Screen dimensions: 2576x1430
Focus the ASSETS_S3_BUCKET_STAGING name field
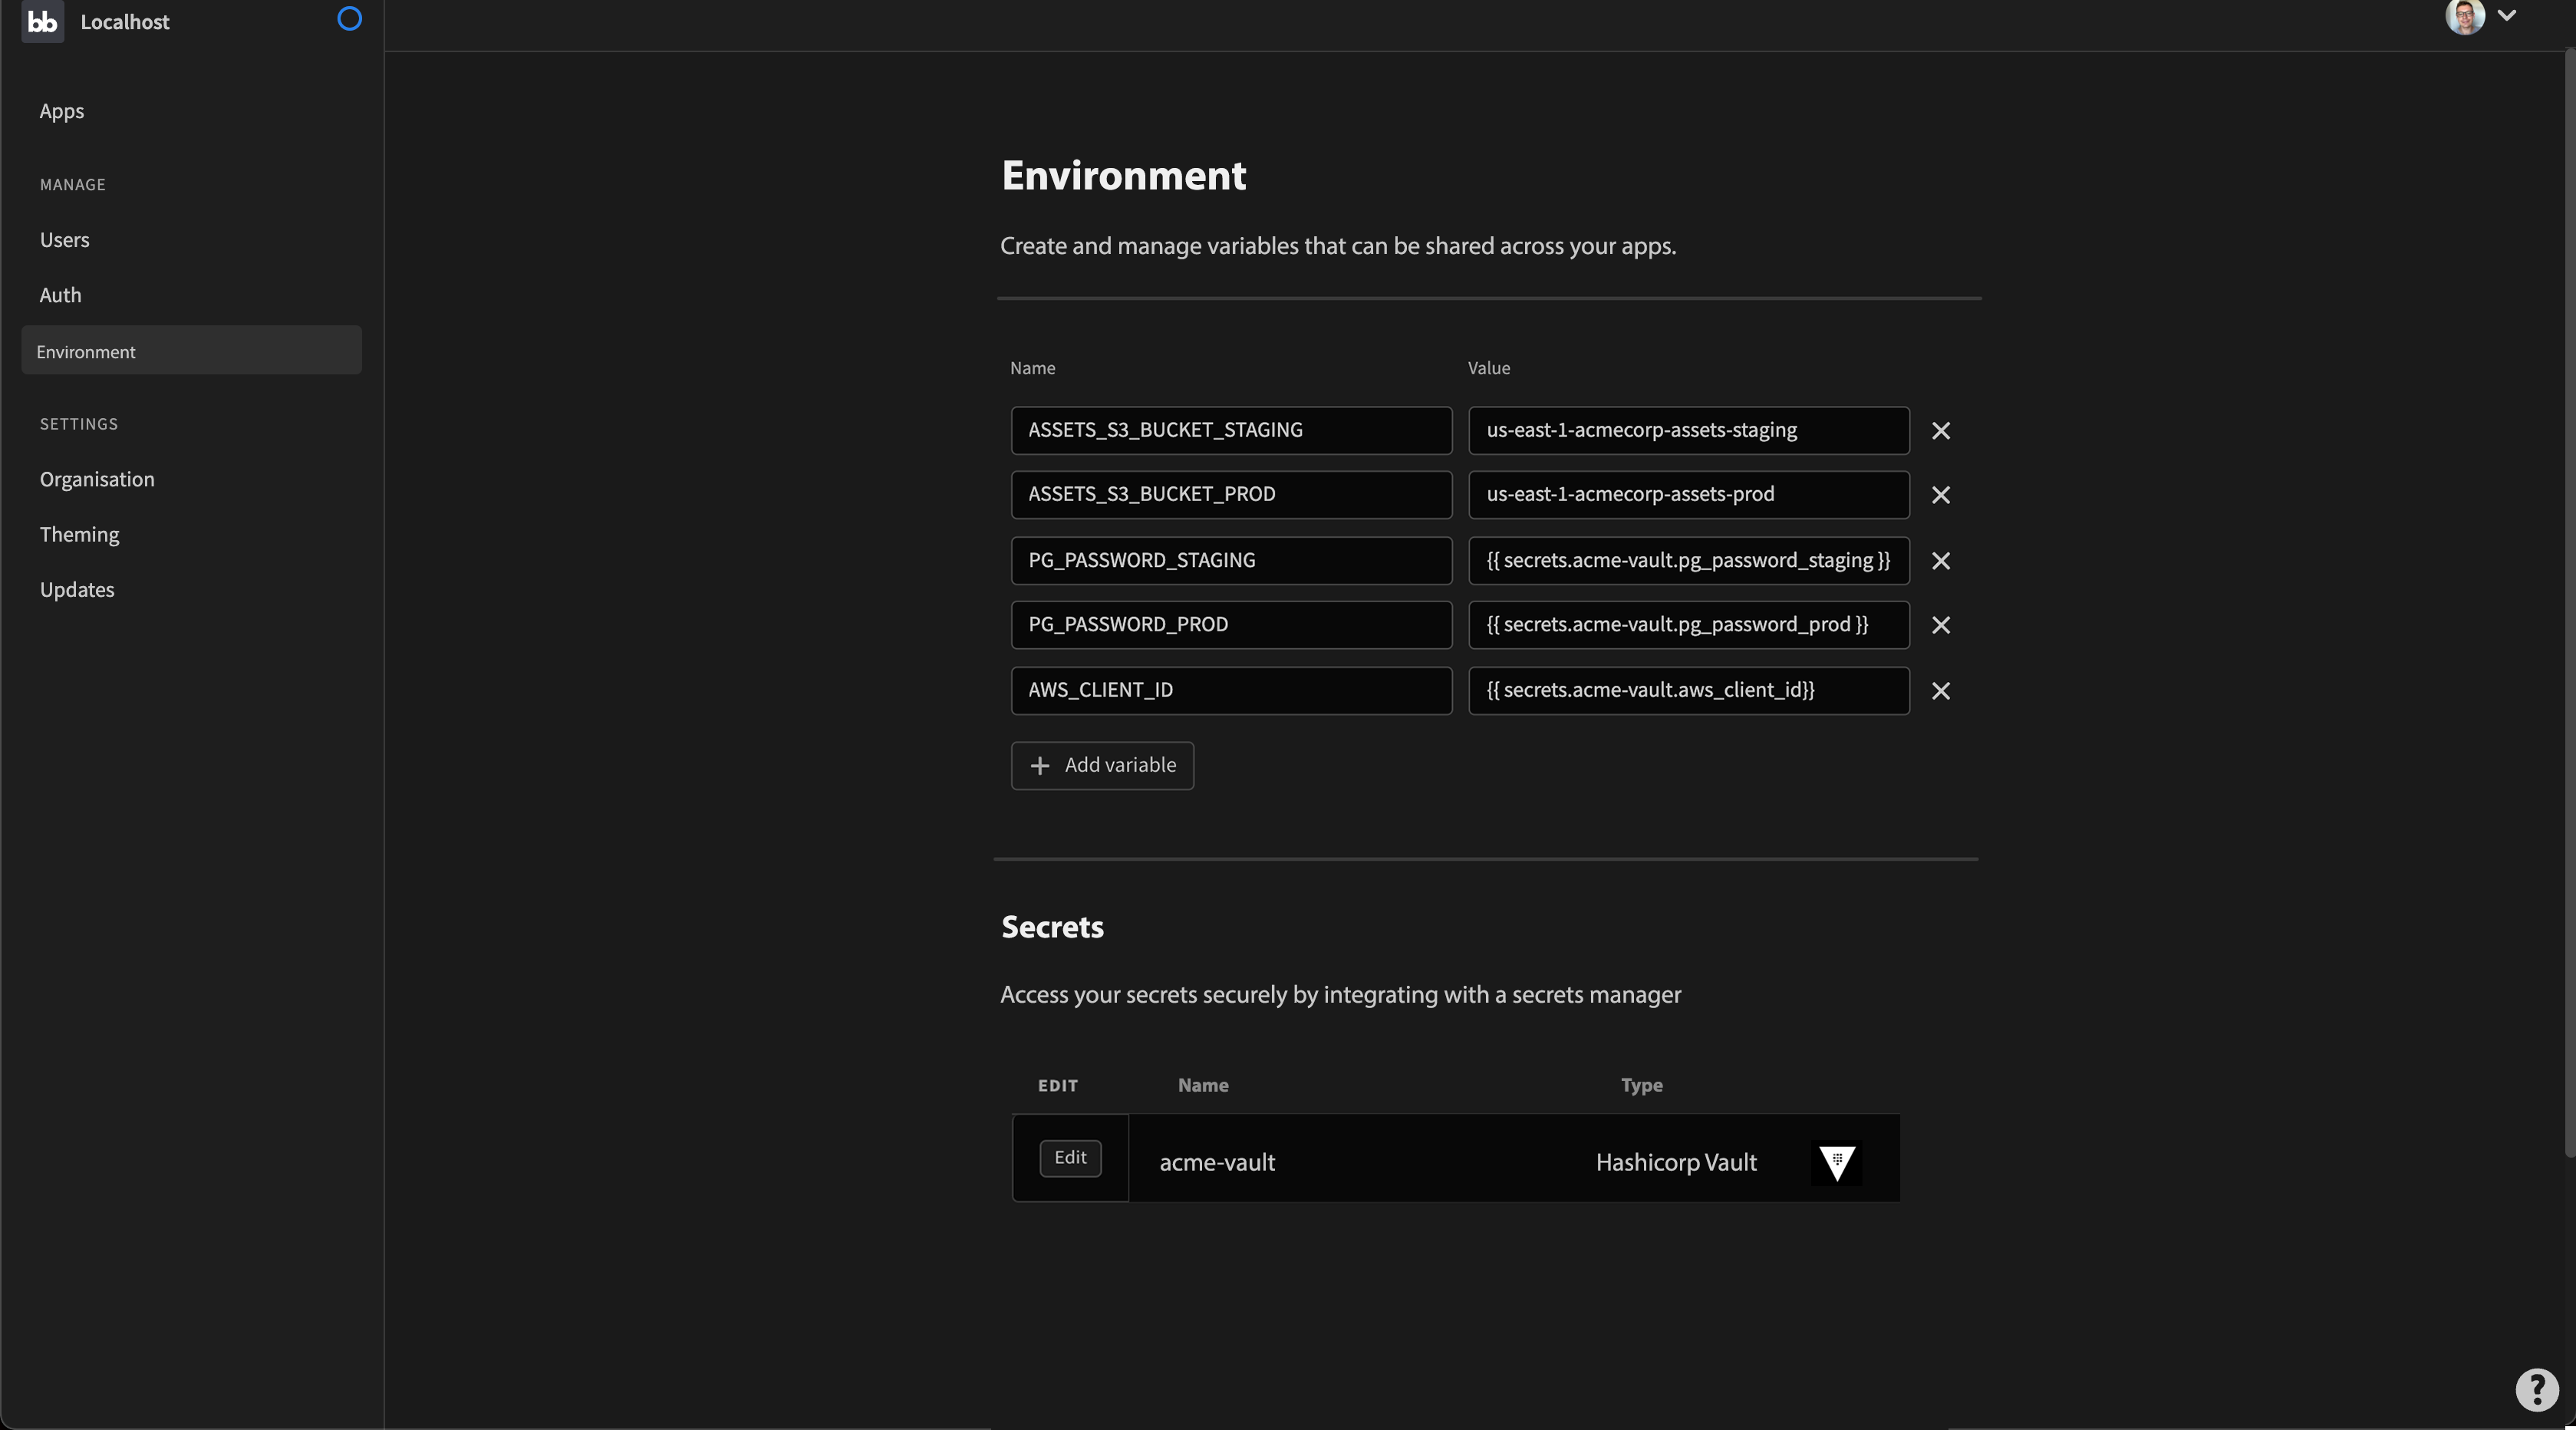coord(1231,430)
